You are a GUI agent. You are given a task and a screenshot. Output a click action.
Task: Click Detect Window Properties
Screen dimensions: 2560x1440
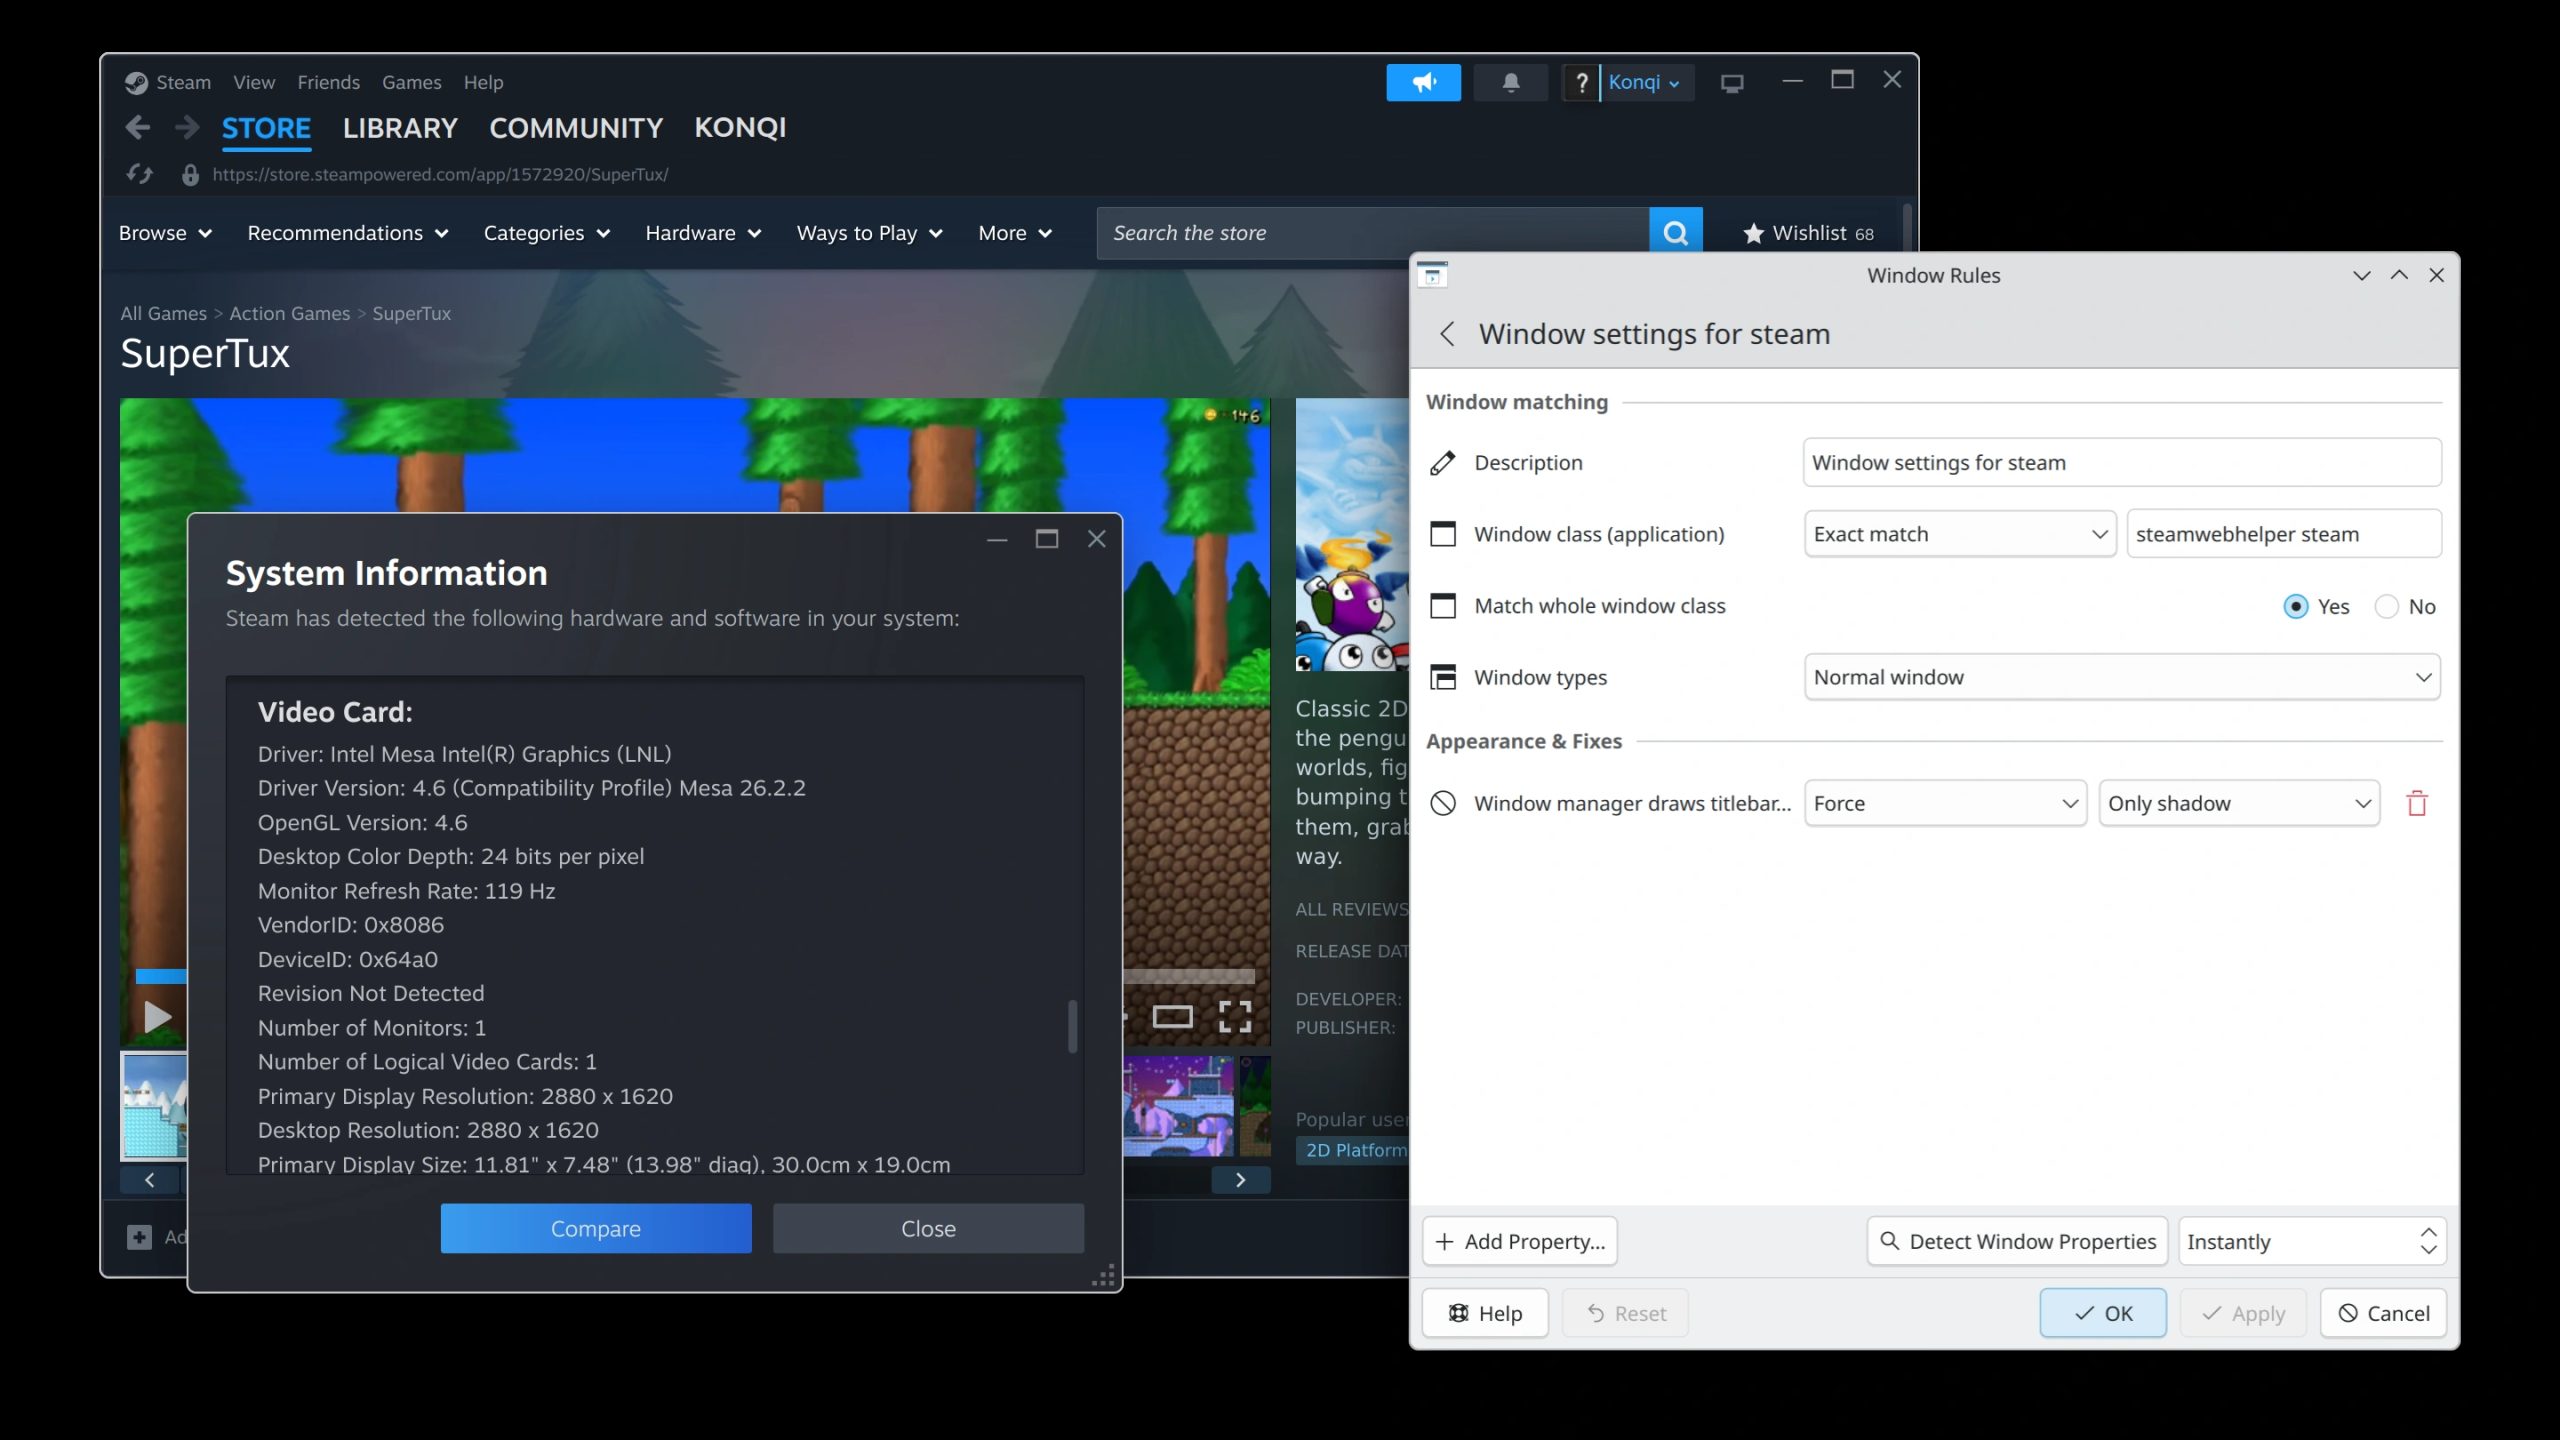(2017, 1241)
